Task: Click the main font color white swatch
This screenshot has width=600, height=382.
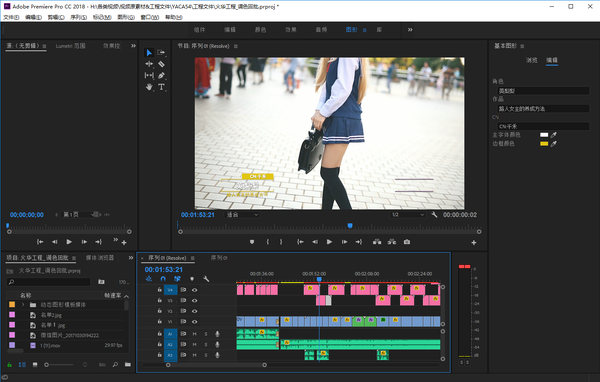Action: point(544,135)
